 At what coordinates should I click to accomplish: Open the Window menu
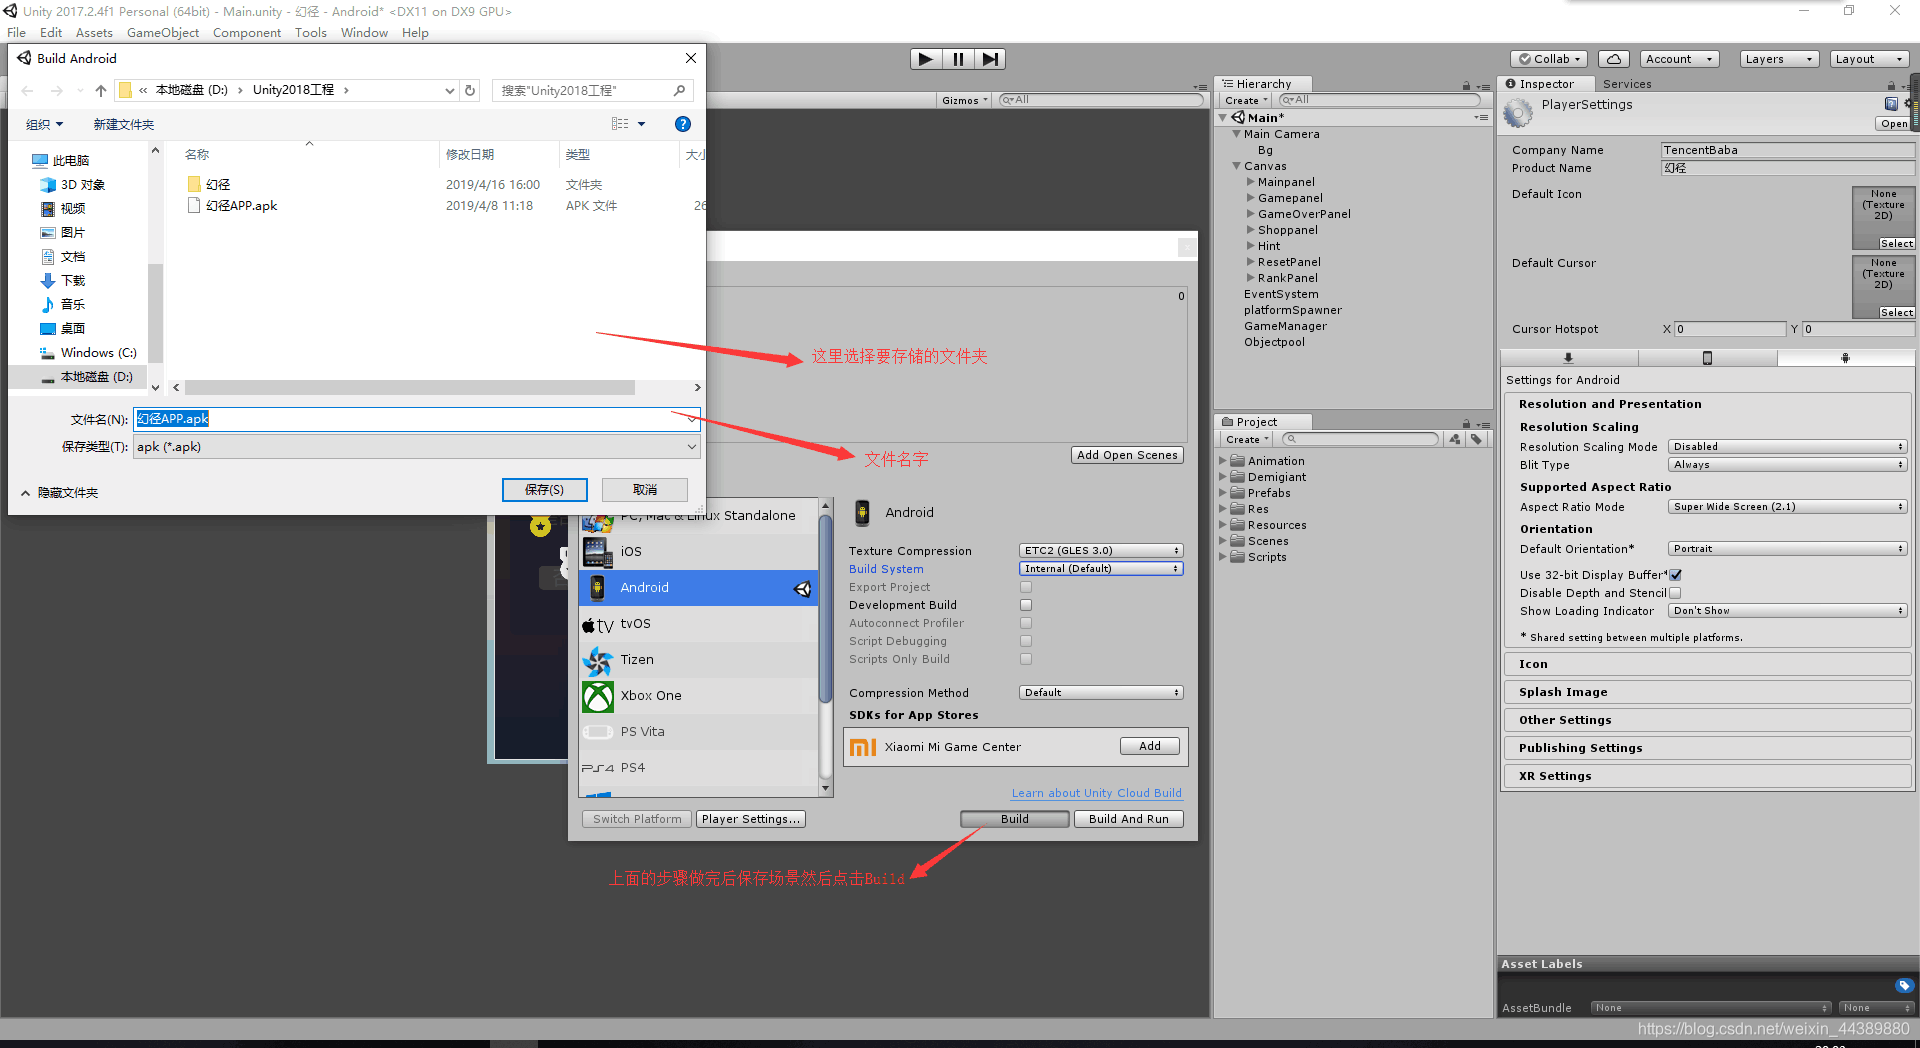[364, 33]
